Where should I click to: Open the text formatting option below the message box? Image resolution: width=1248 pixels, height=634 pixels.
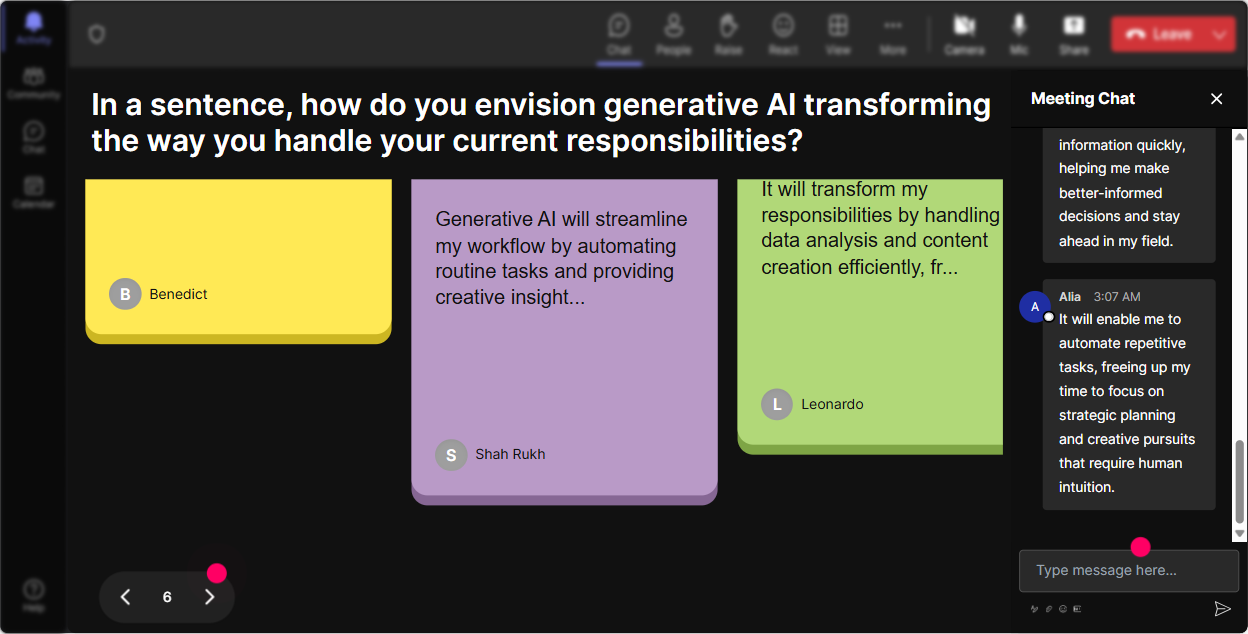[x=1035, y=608]
